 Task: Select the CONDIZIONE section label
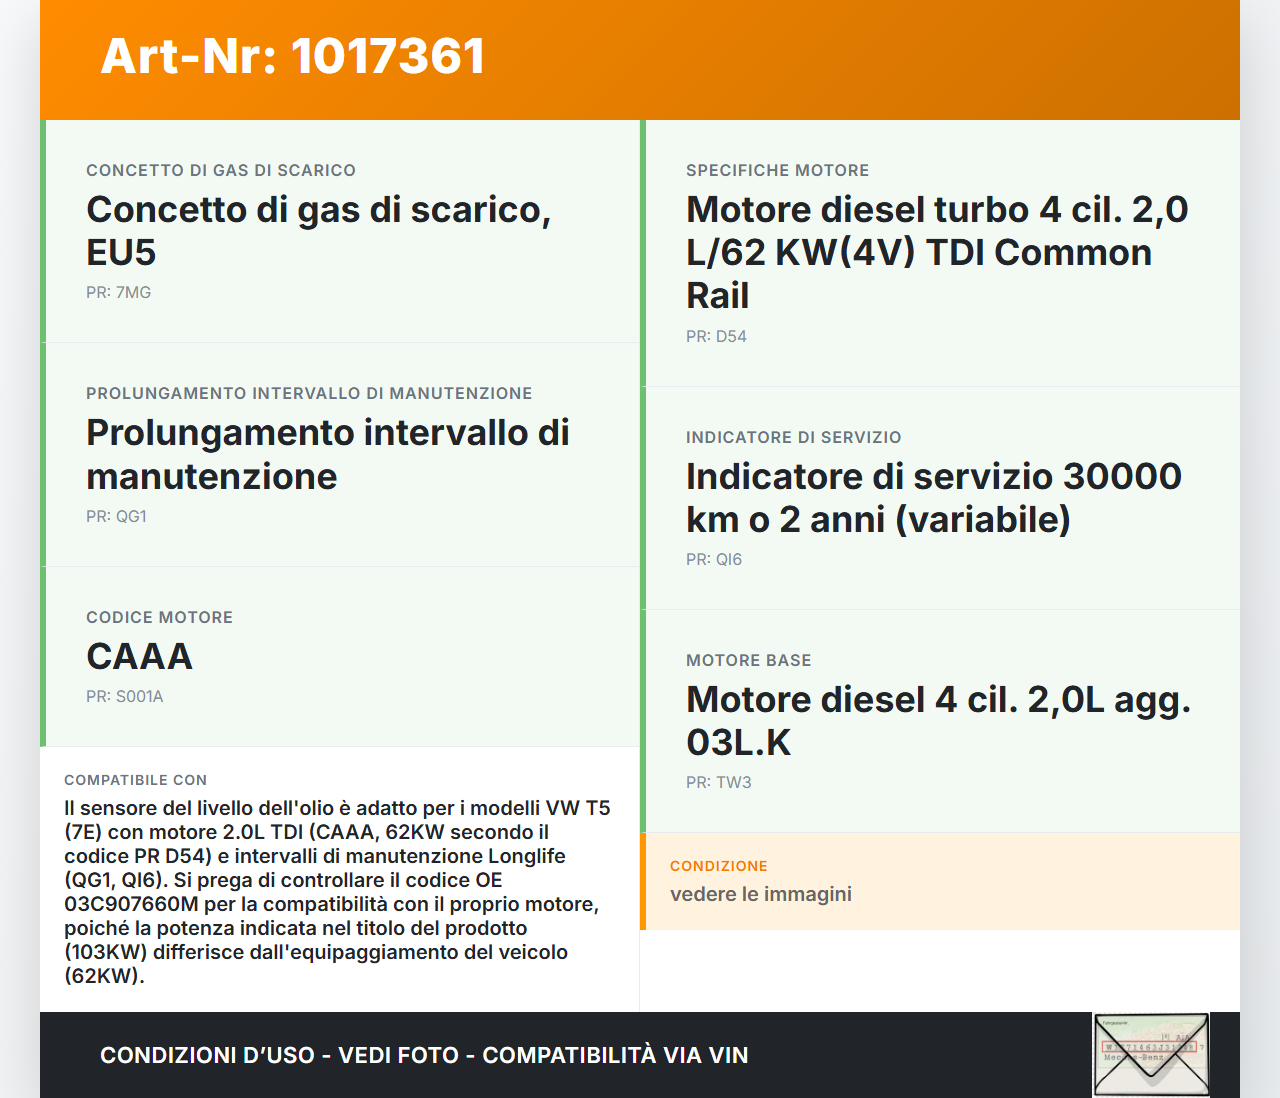pos(718,866)
